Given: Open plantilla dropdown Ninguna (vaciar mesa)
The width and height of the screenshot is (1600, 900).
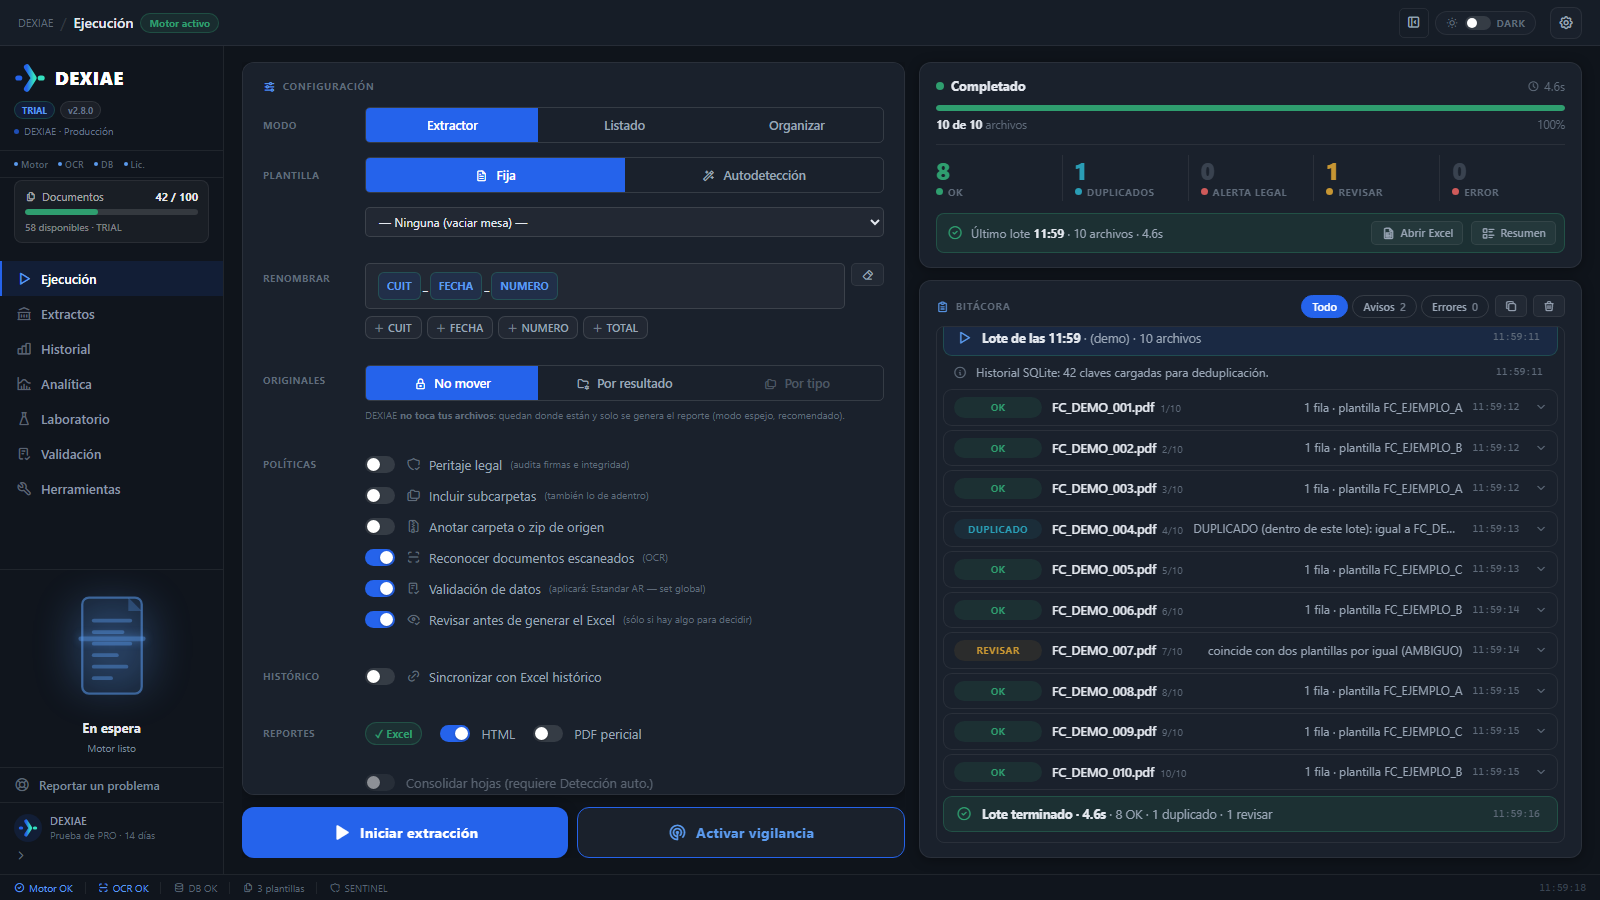Looking at the screenshot, I should pos(624,222).
